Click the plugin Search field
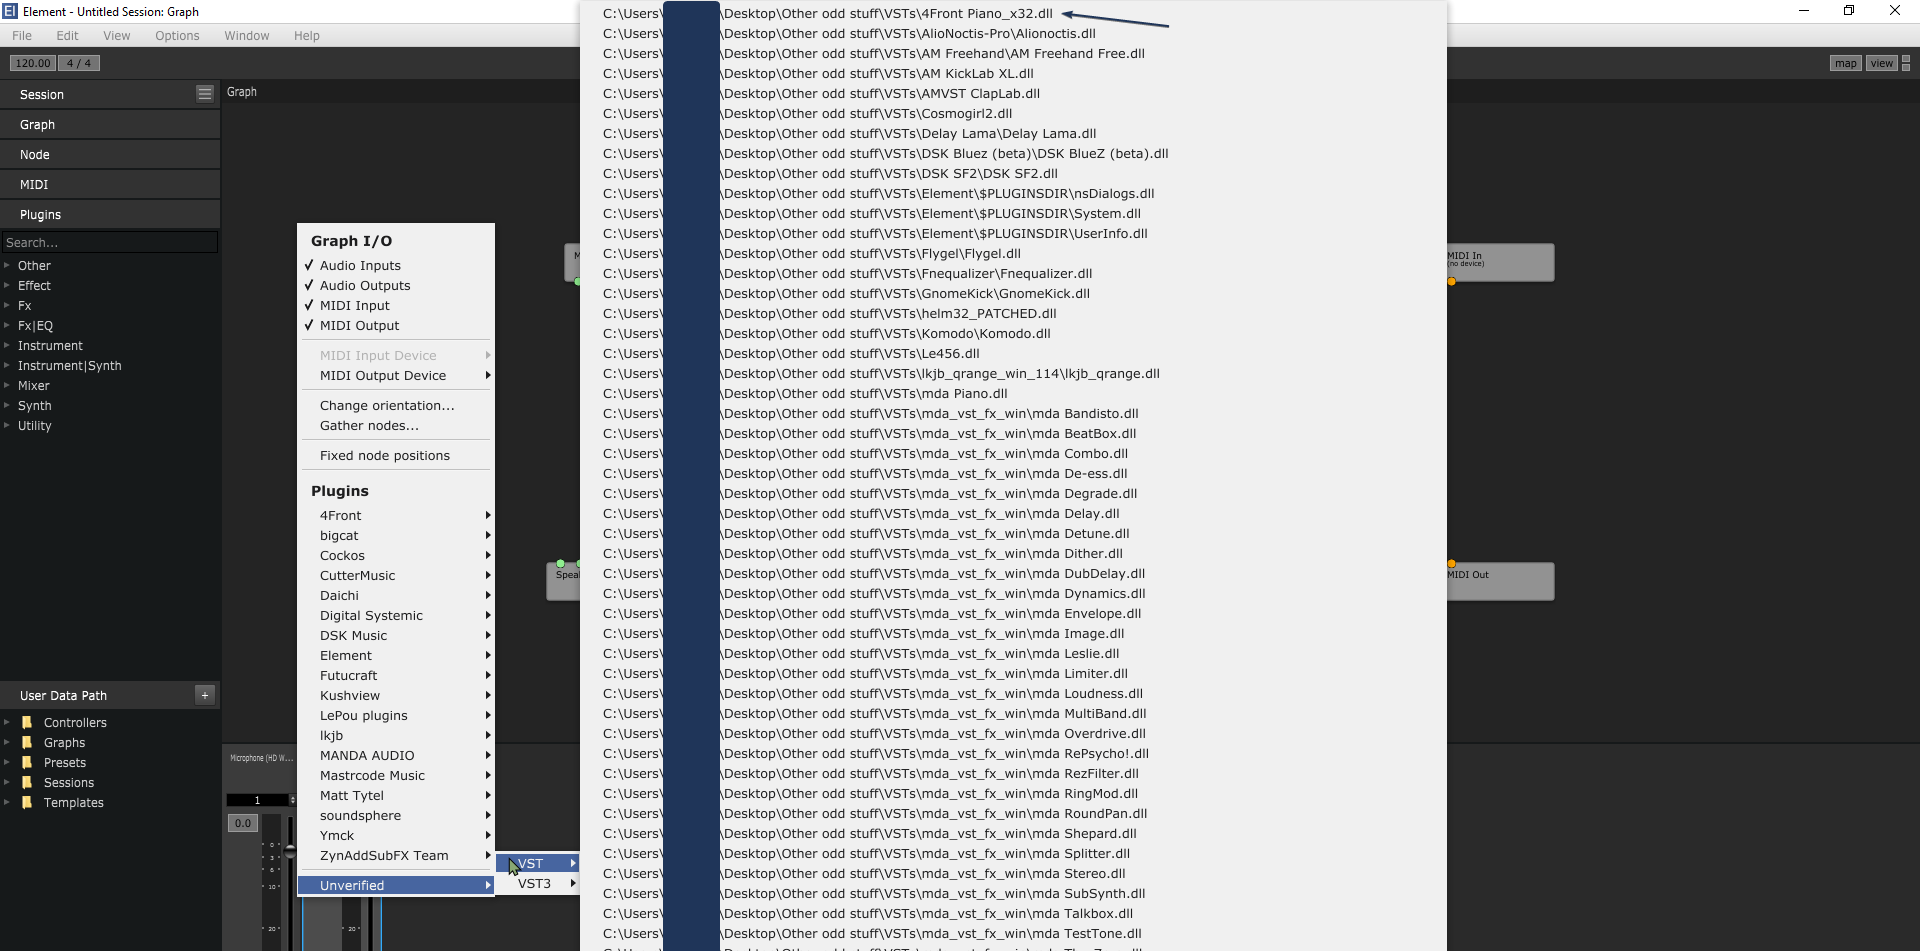The width and height of the screenshot is (1920, 951). pyautogui.click(x=109, y=243)
